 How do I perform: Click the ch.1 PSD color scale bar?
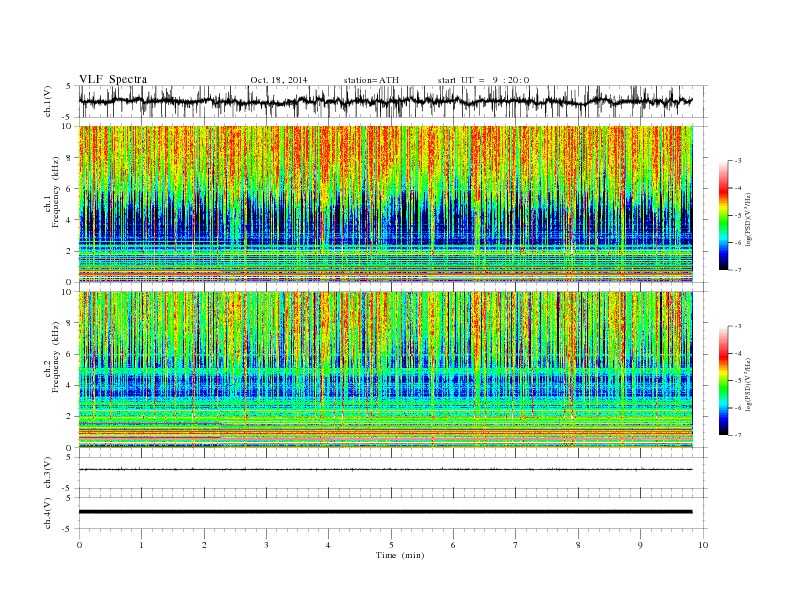tap(723, 215)
